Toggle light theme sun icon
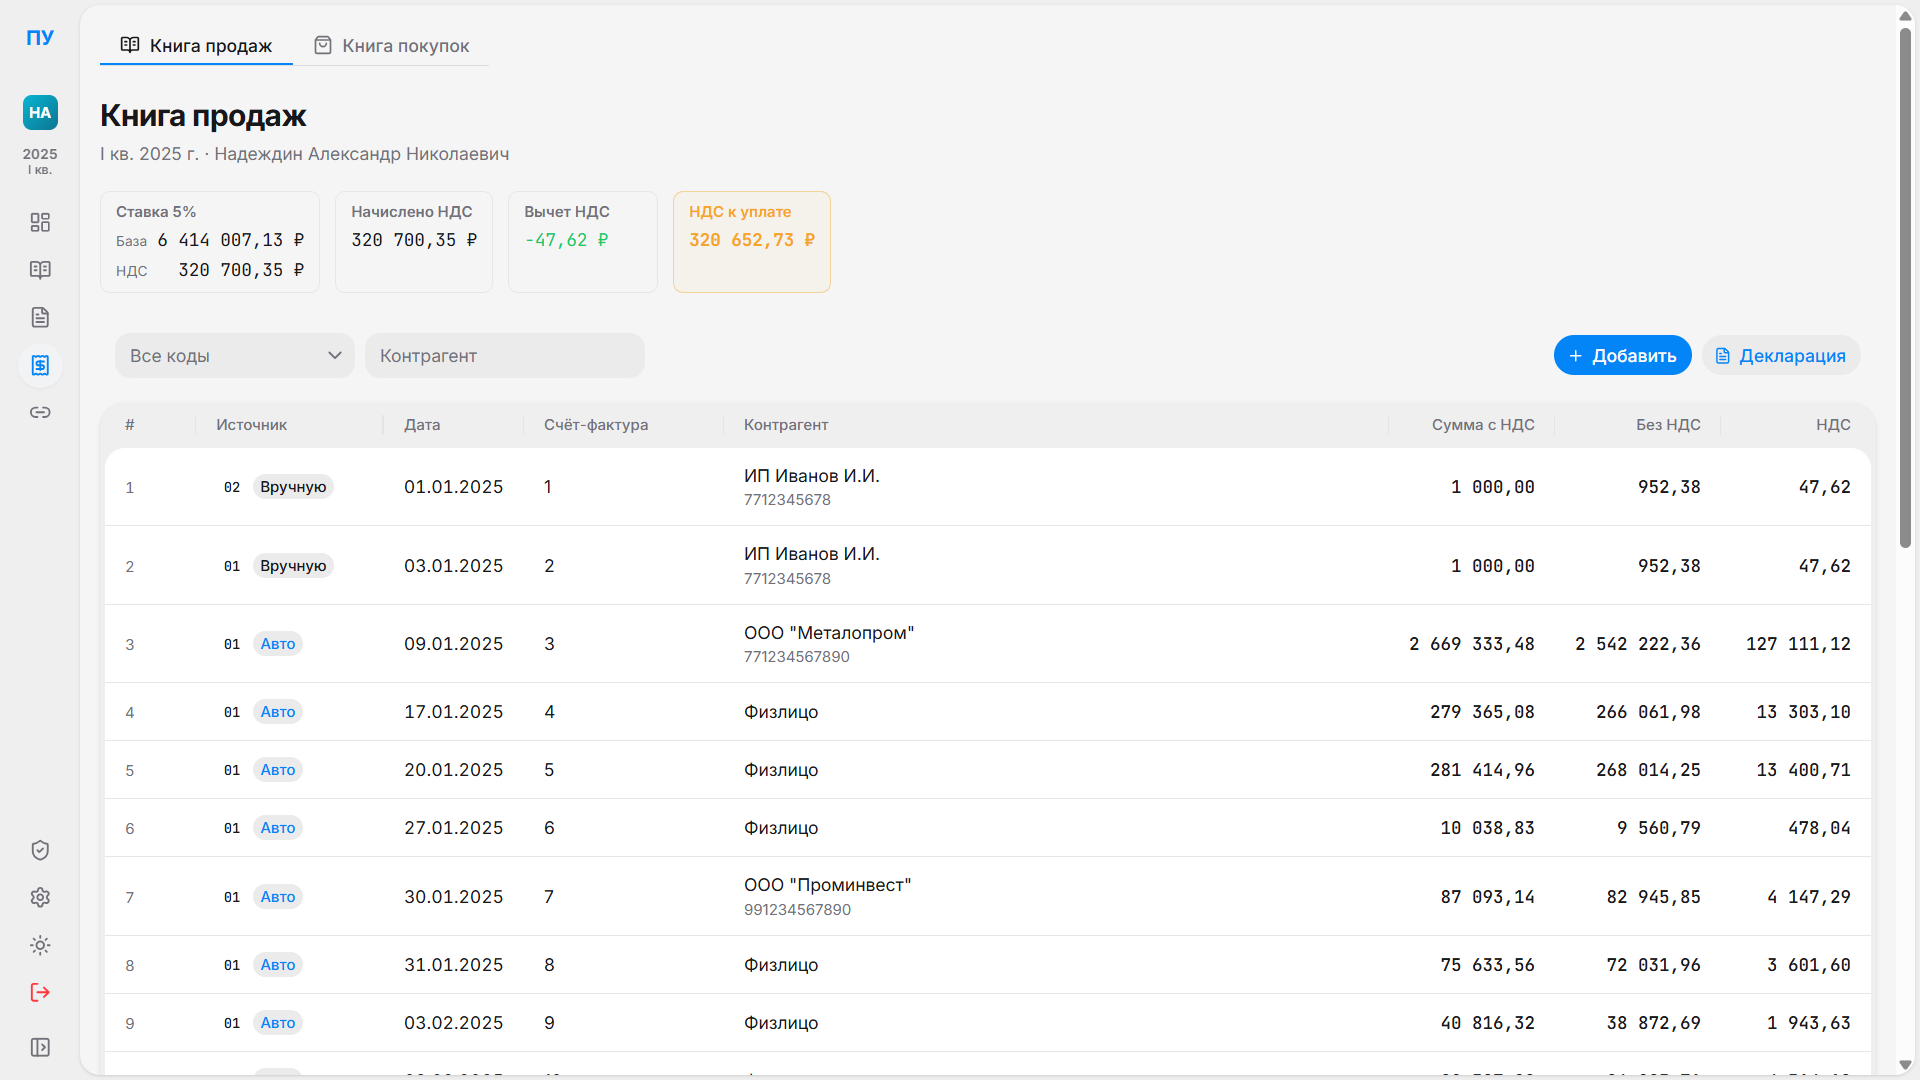The height and width of the screenshot is (1080, 1920). [40, 945]
